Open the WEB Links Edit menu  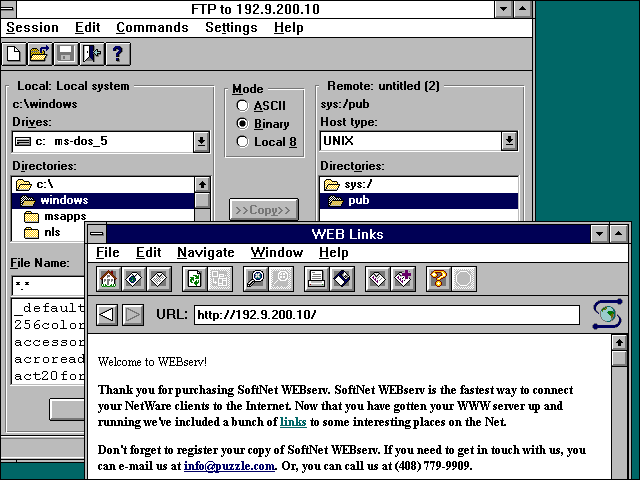149,253
